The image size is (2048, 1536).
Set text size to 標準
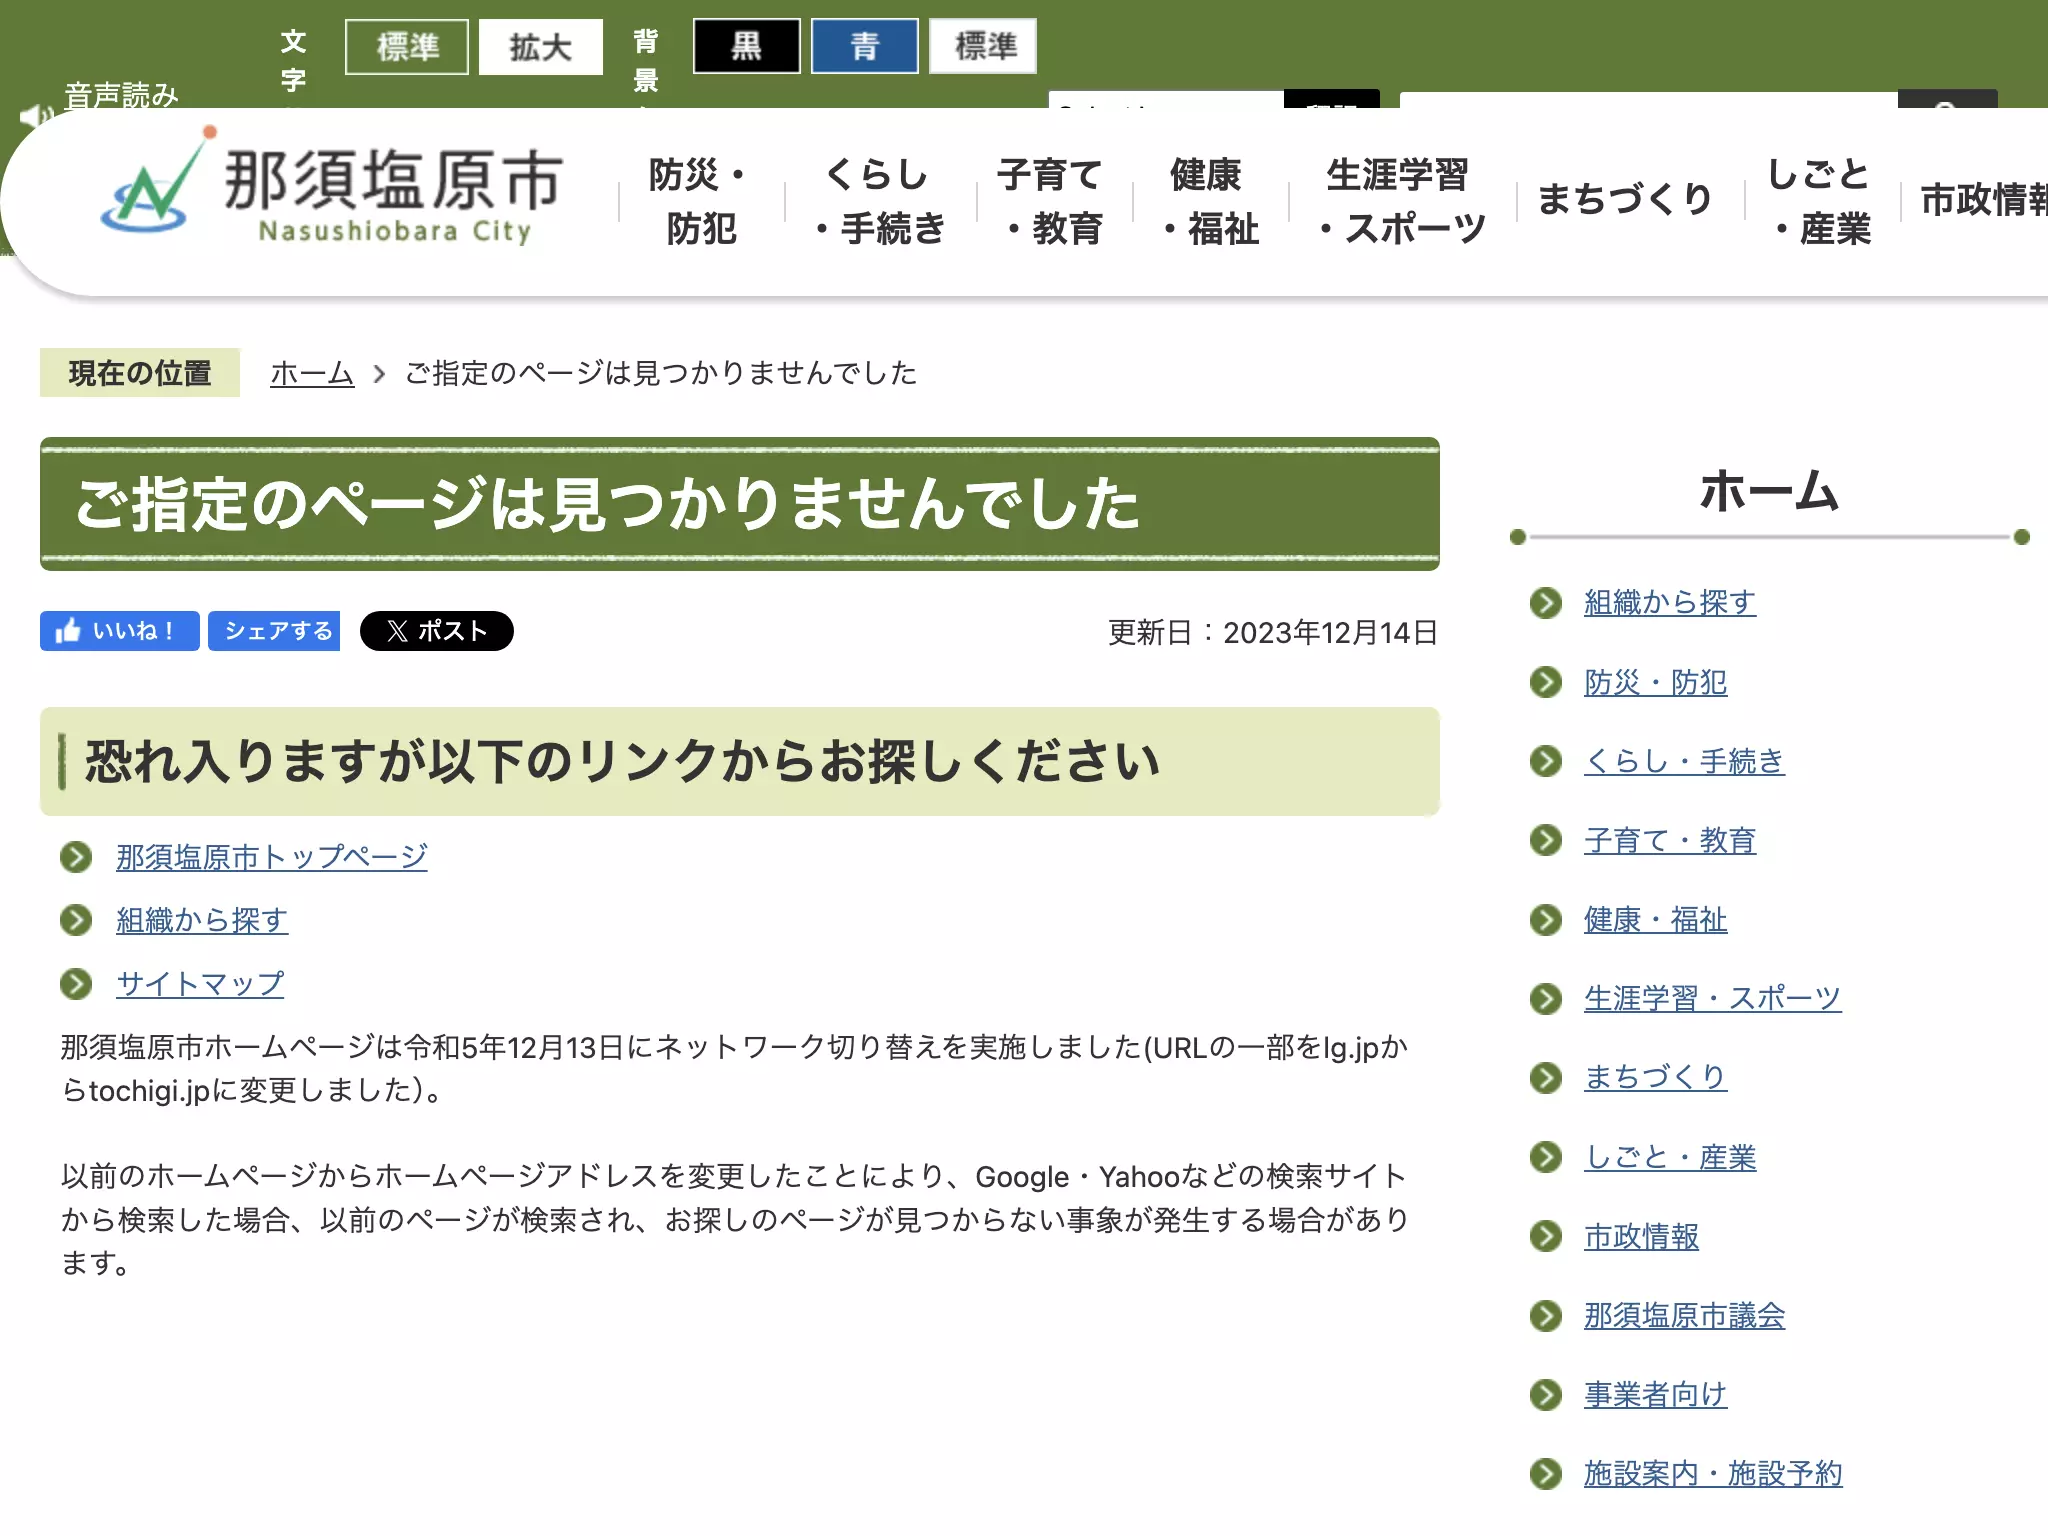click(x=406, y=47)
